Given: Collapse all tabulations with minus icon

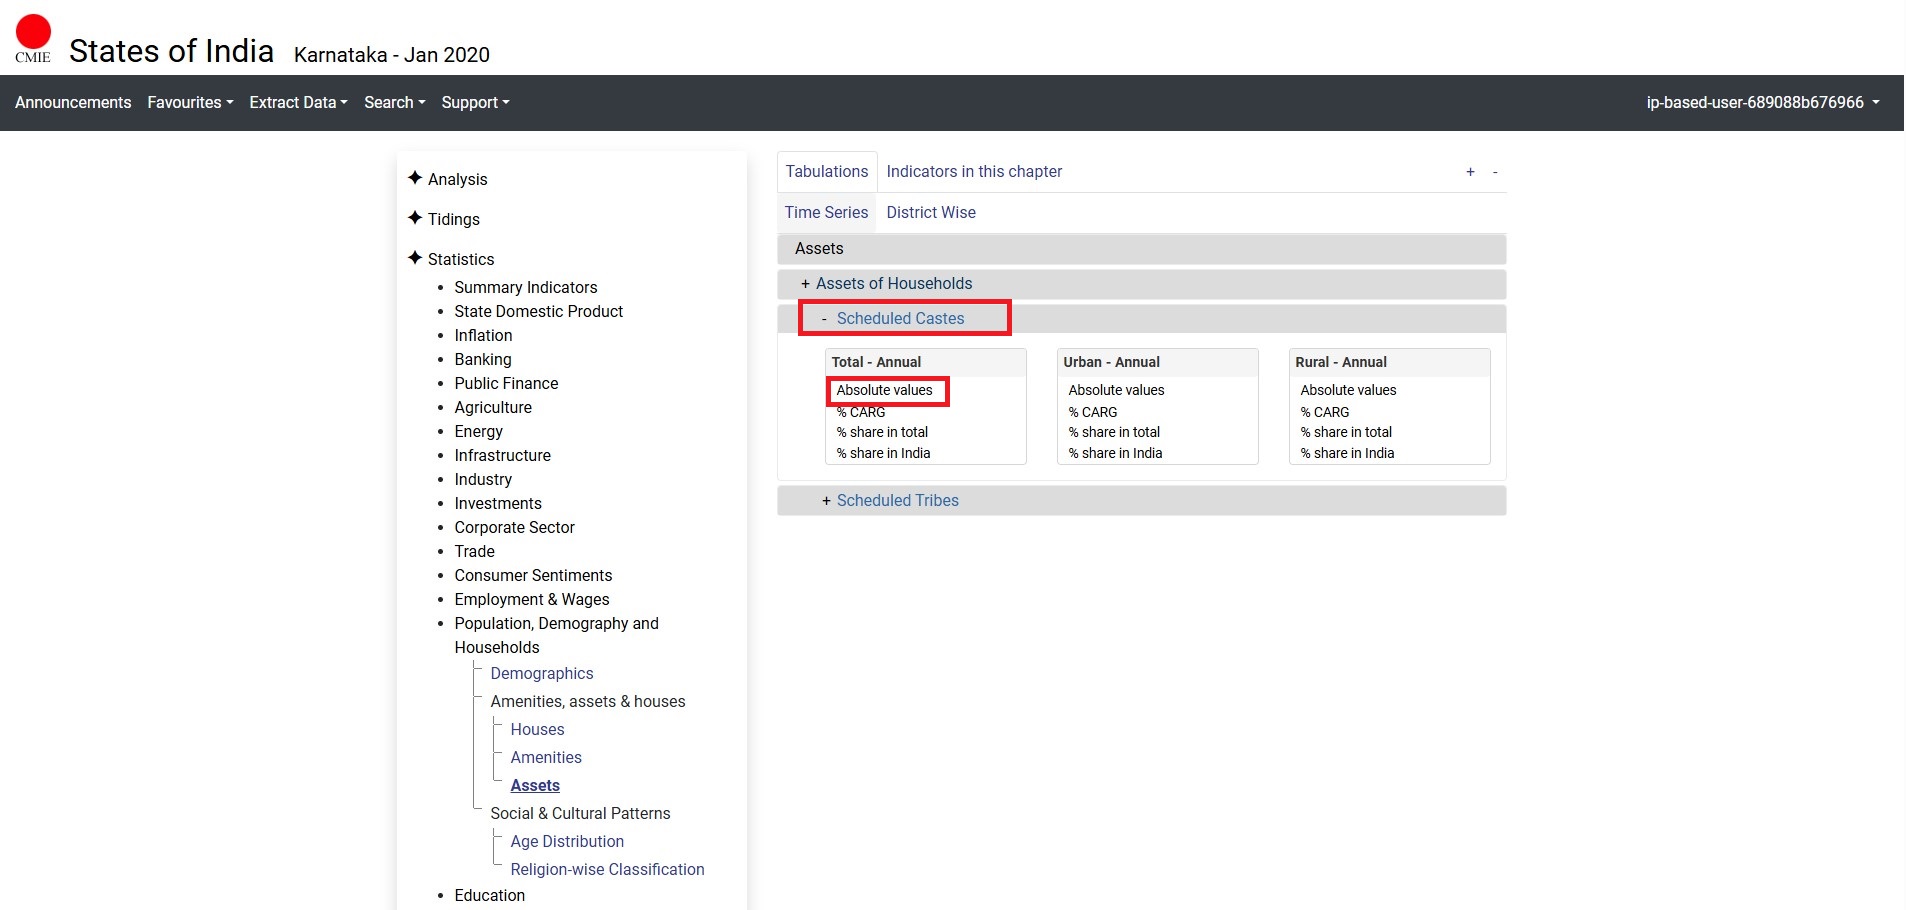Looking at the screenshot, I should tap(1495, 172).
